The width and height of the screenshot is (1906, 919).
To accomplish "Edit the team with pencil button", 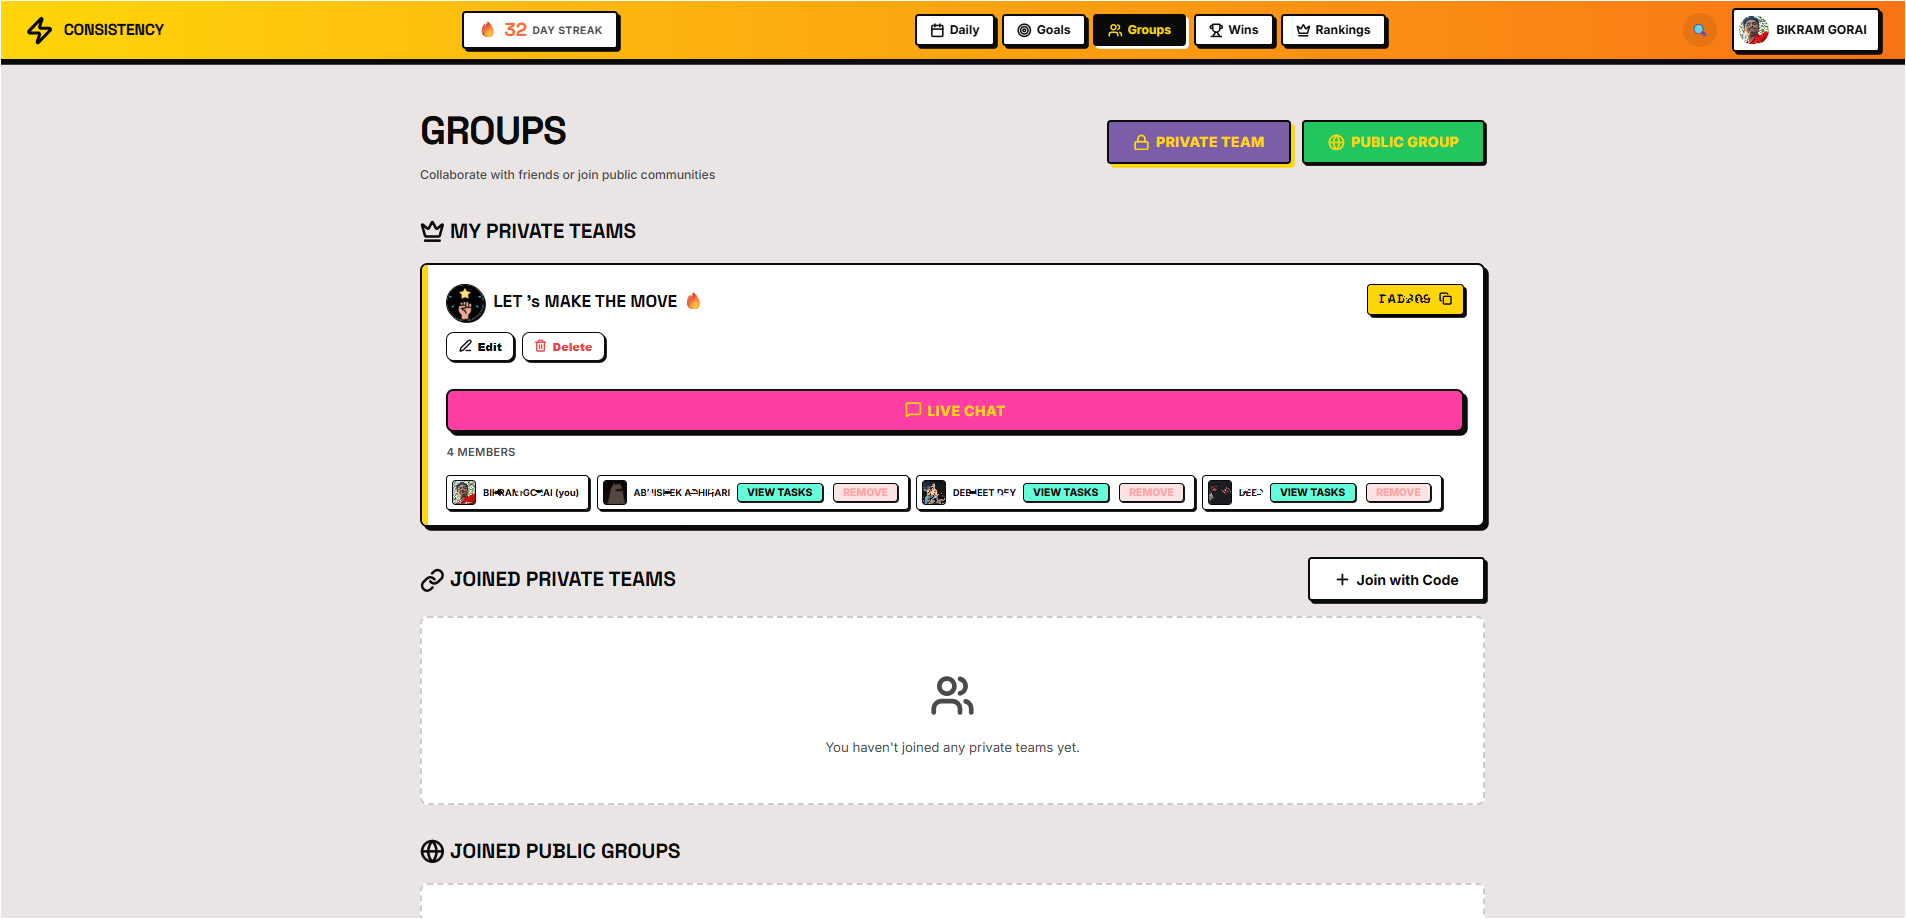I will [480, 347].
